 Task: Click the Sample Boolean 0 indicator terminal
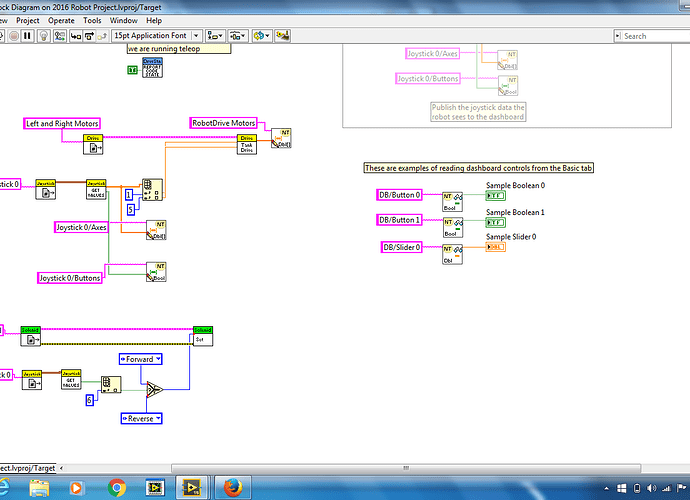pos(495,196)
